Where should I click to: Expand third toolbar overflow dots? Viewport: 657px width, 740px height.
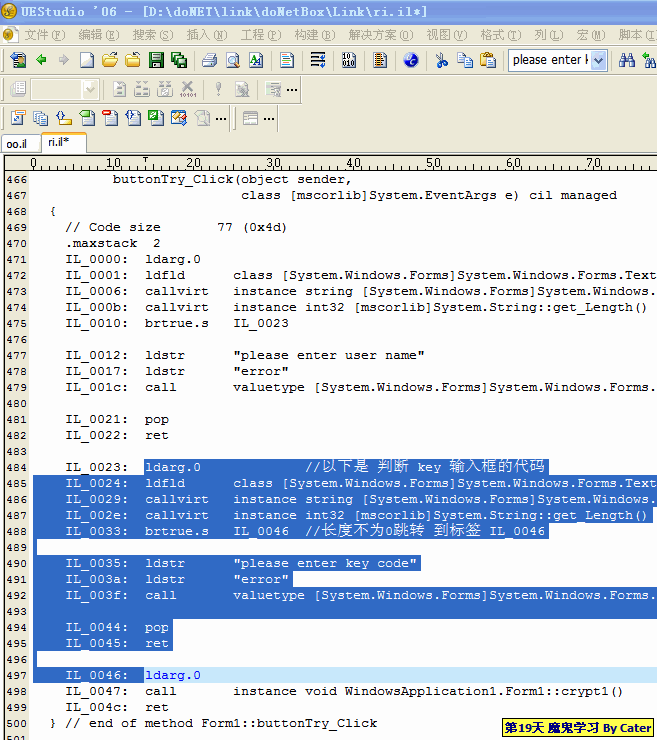pyautogui.click(x=221, y=118)
